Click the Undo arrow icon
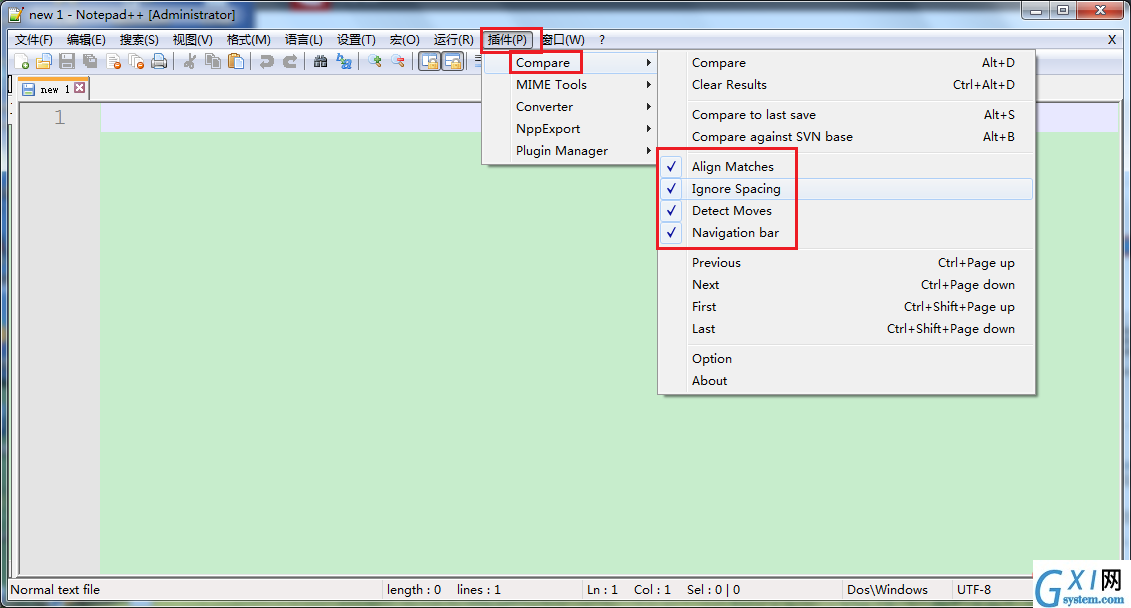 point(267,62)
